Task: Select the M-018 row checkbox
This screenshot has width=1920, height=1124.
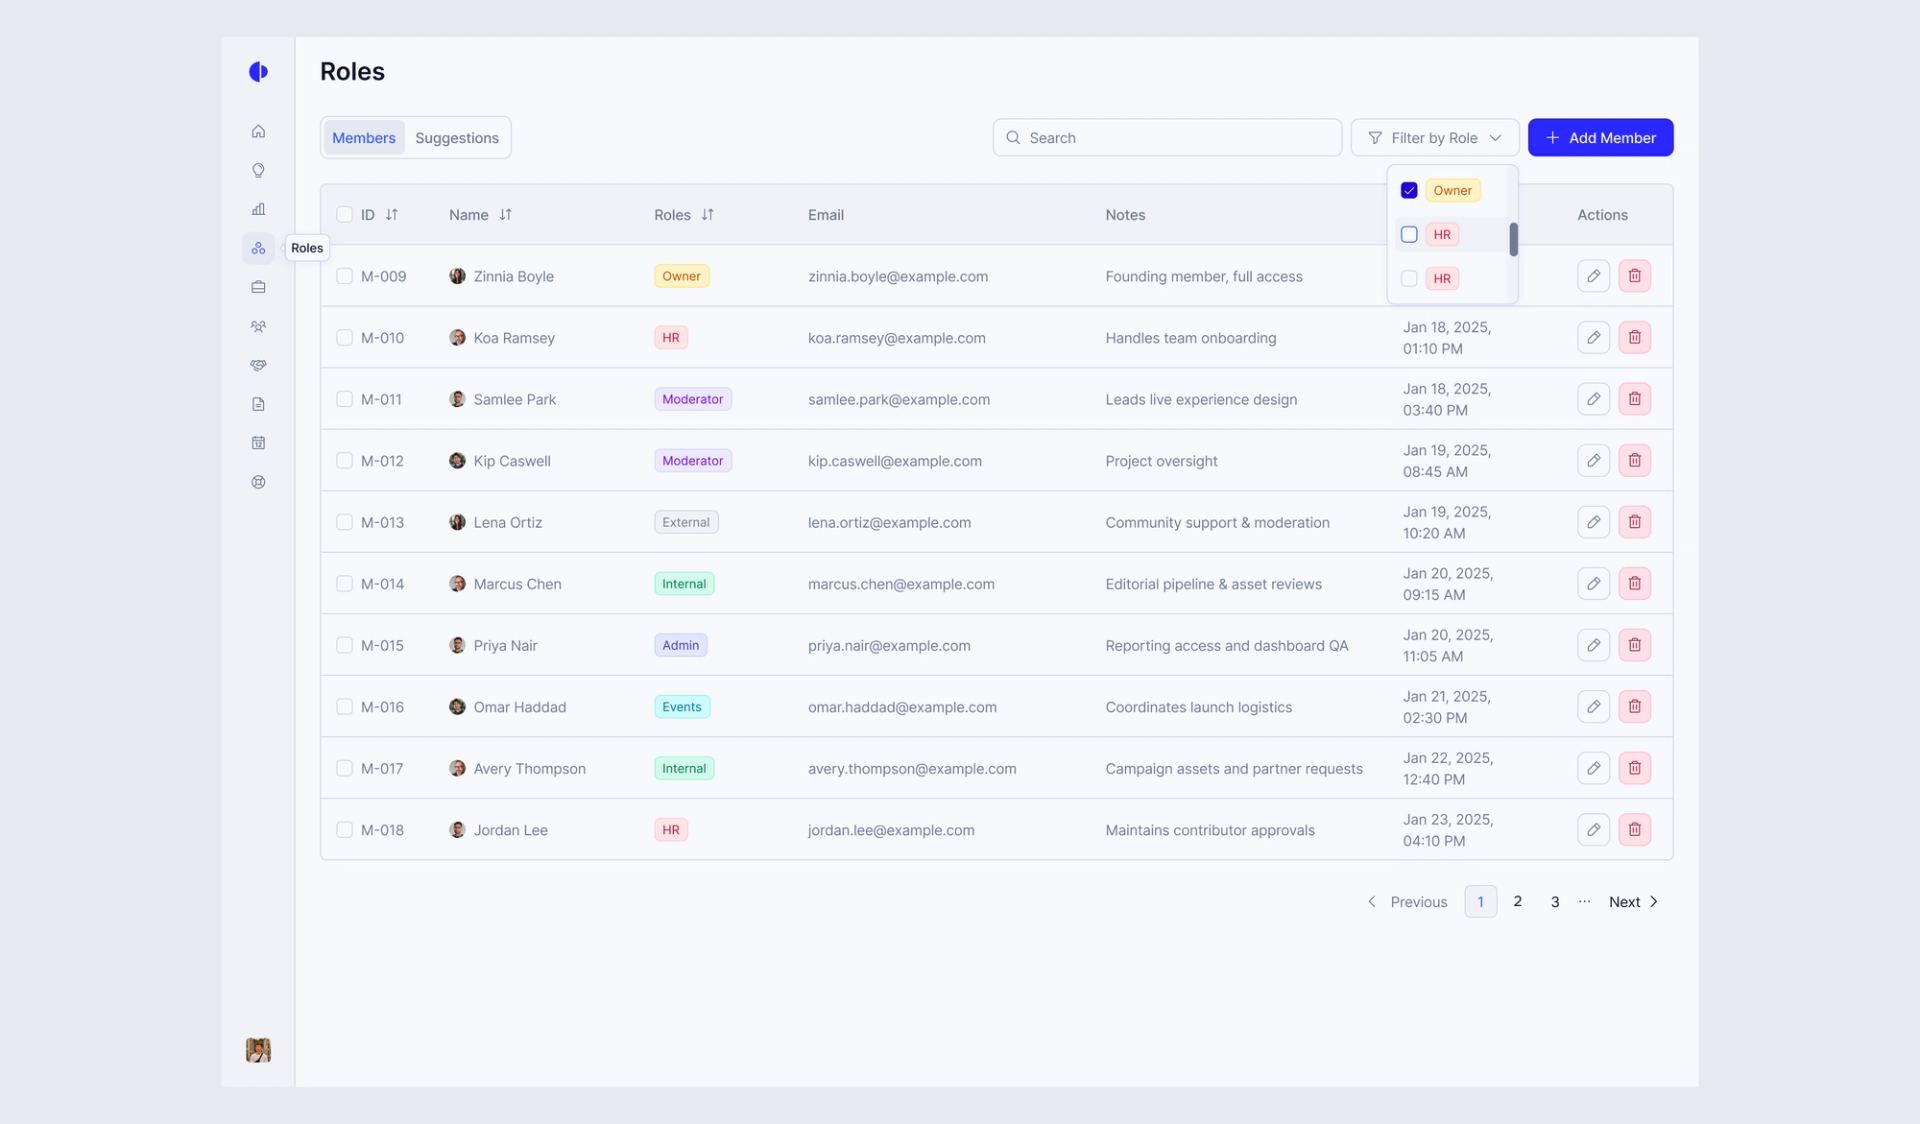Action: coord(344,829)
